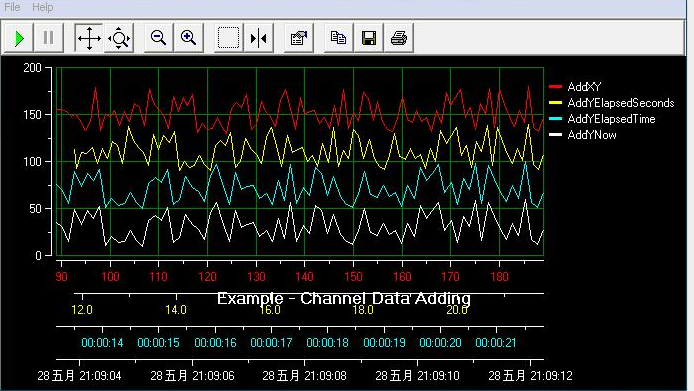Open the File menu
The image size is (694, 391).
[x=12, y=7]
